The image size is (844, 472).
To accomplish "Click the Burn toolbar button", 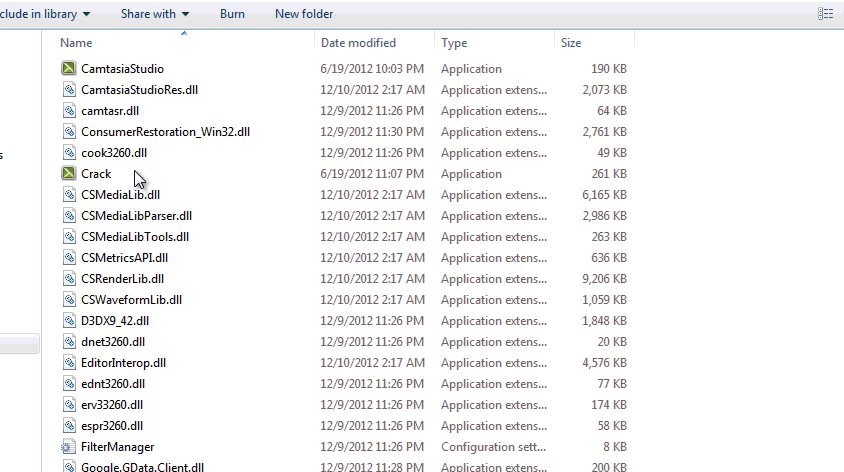I will tap(232, 14).
